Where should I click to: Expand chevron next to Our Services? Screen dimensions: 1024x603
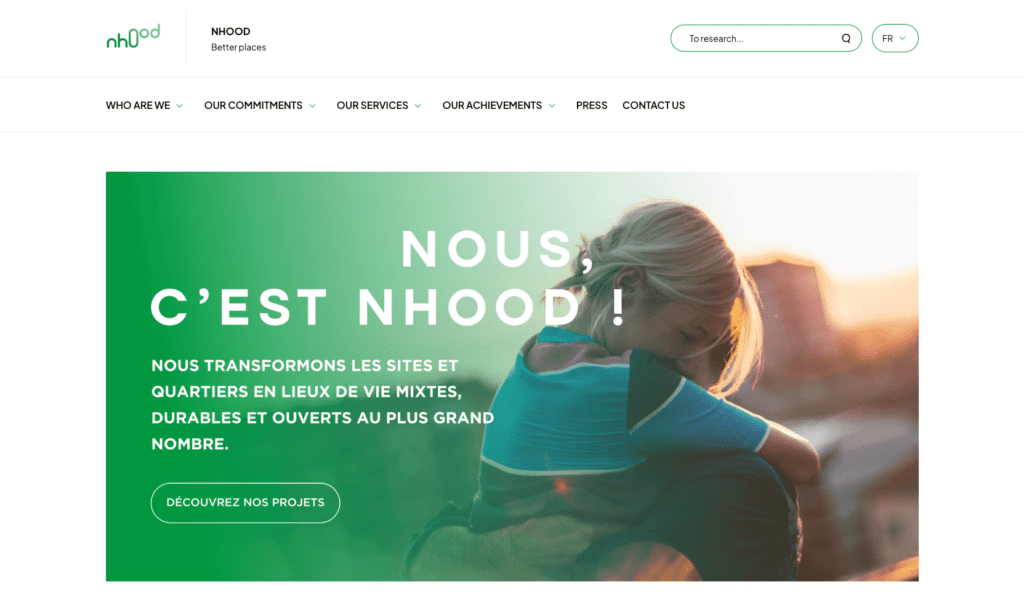(x=418, y=106)
